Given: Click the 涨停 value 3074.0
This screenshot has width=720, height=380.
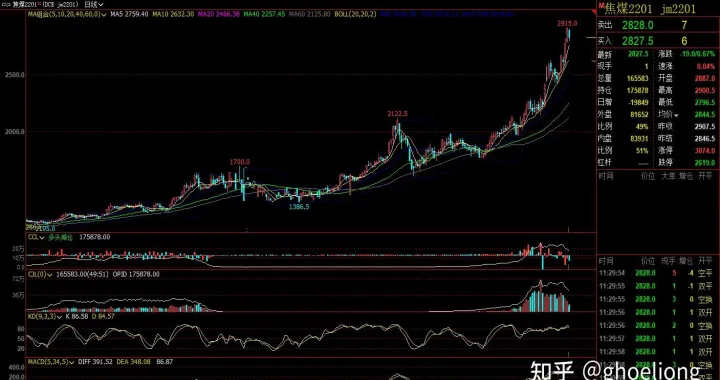Looking at the screenshot, I should tap(705, 151).
